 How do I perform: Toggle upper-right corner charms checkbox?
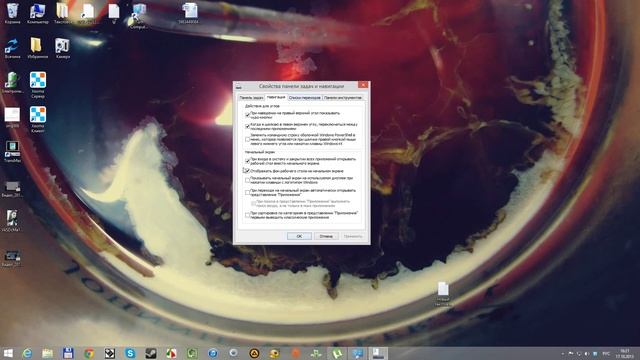[x=247, y=115]
